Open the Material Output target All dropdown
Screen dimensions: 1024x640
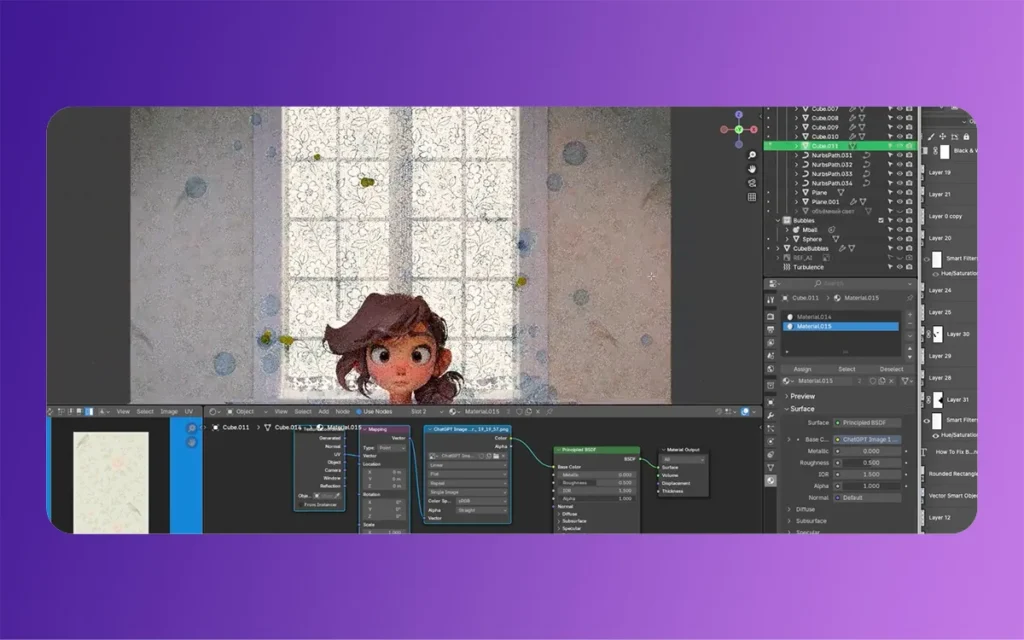click(683, 459)
